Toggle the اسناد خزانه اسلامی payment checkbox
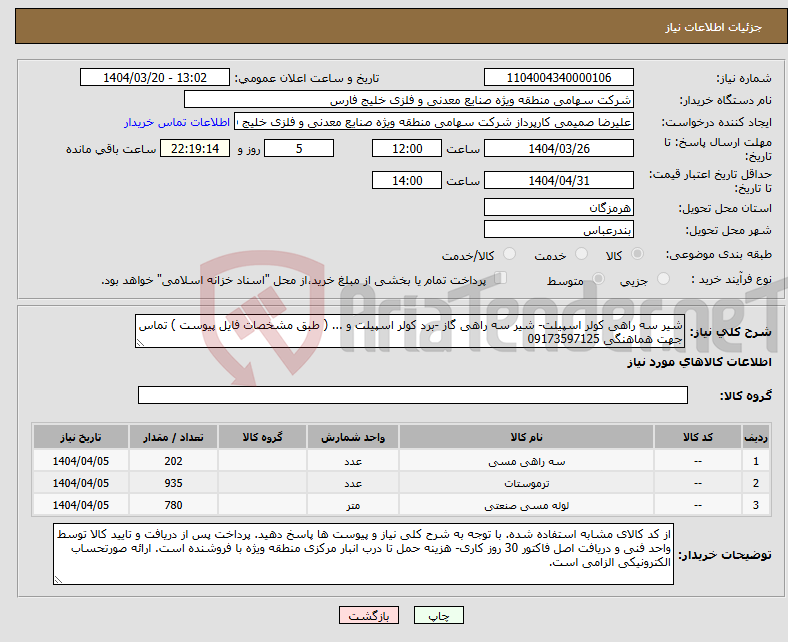The height and width of the screenshot is (642, 788). pyautogui.click(x=501, y=278)
